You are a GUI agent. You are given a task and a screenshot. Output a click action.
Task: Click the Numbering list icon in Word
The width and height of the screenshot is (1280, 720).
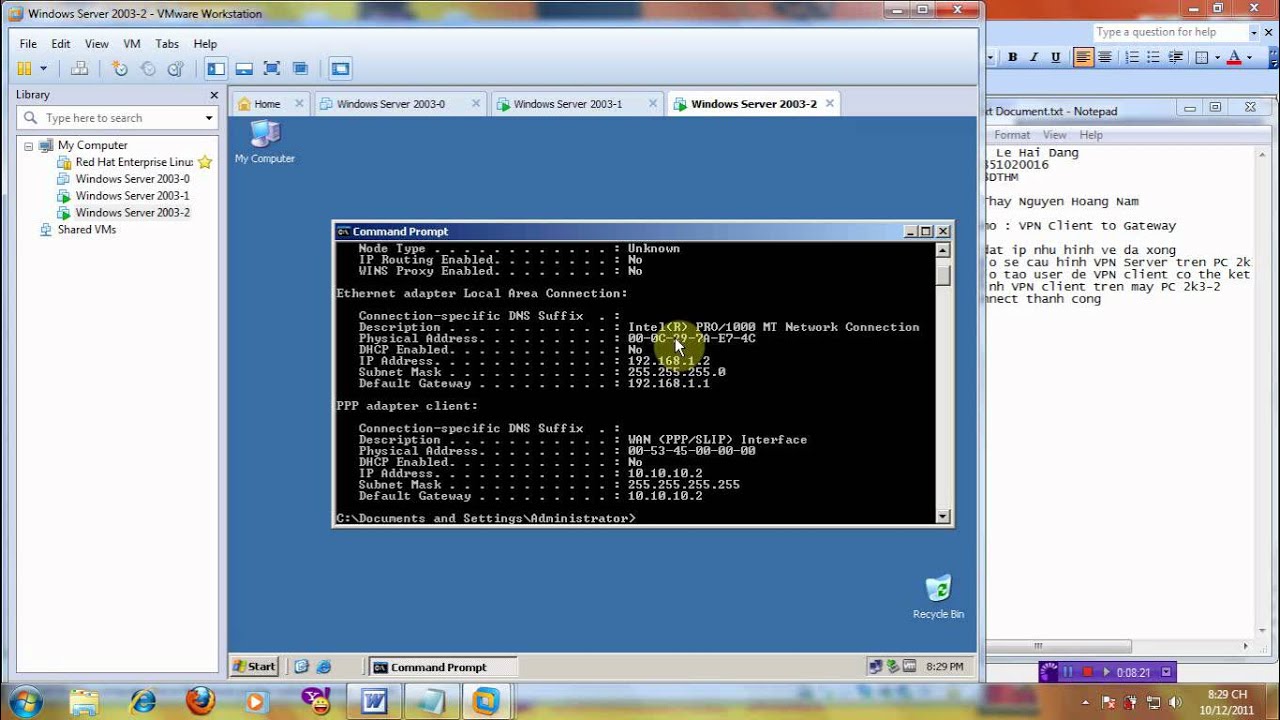click(x=1132, y=58)
